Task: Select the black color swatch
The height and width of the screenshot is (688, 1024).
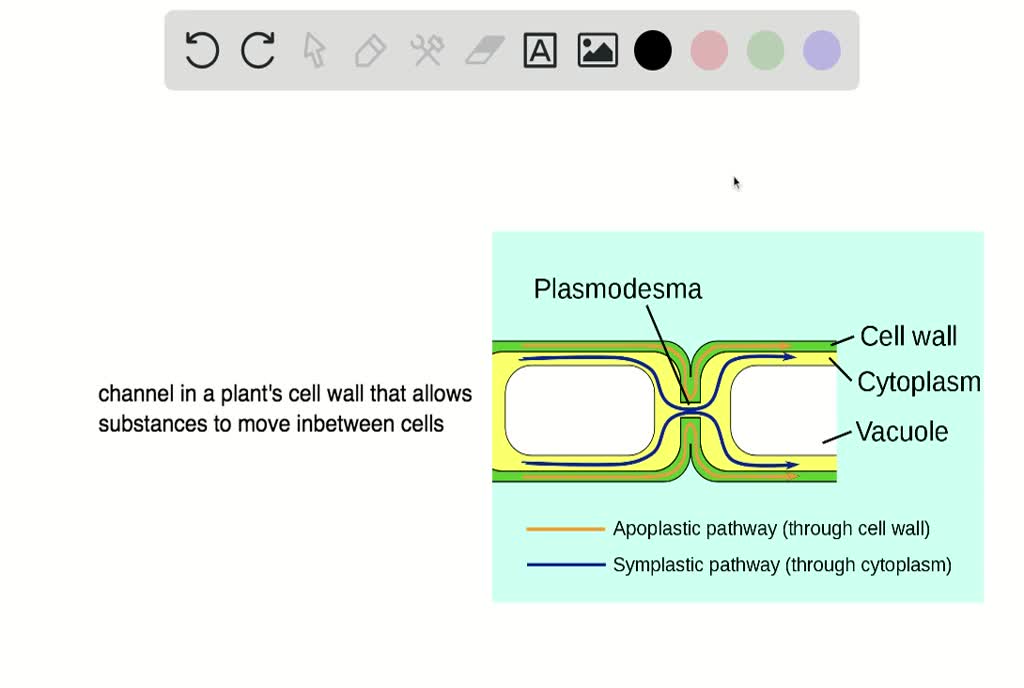Action: [652, 50]
